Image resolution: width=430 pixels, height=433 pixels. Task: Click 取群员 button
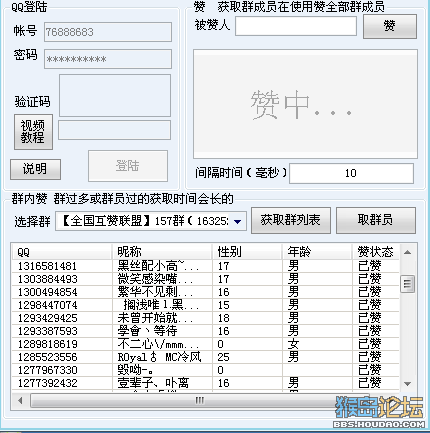click(x=376, y=220)
